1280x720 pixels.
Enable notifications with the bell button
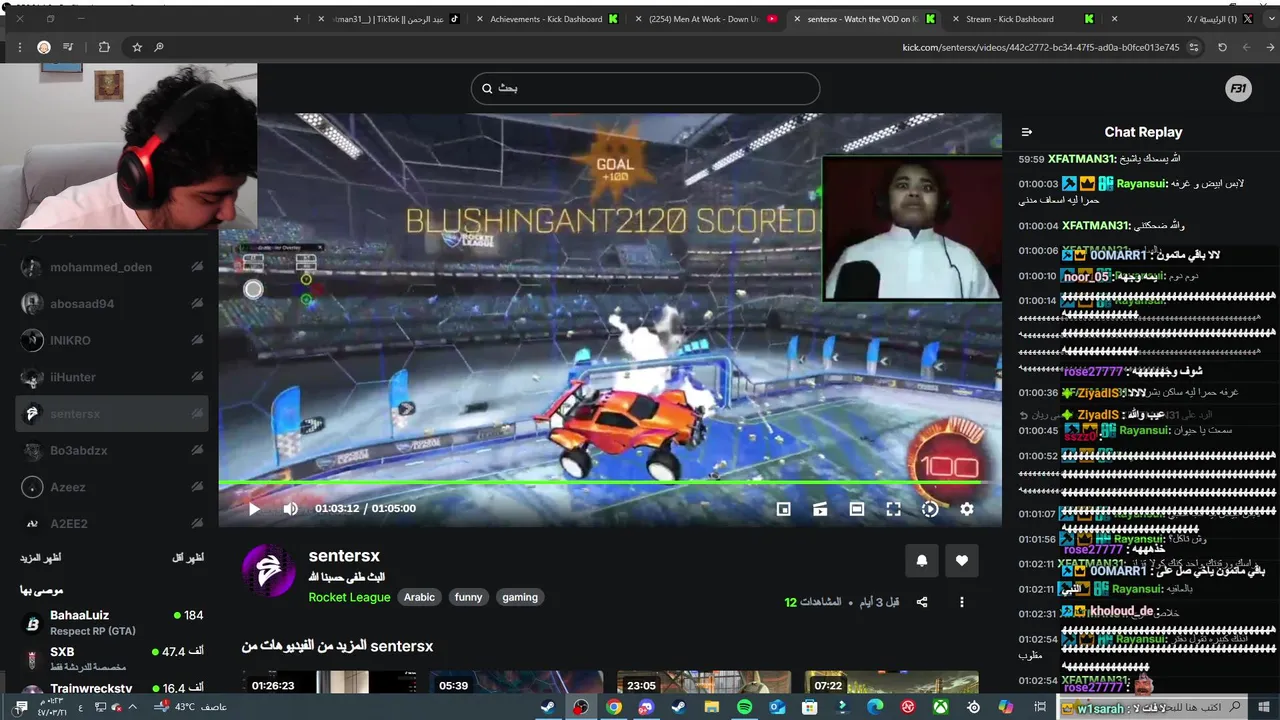coord(922,561)
